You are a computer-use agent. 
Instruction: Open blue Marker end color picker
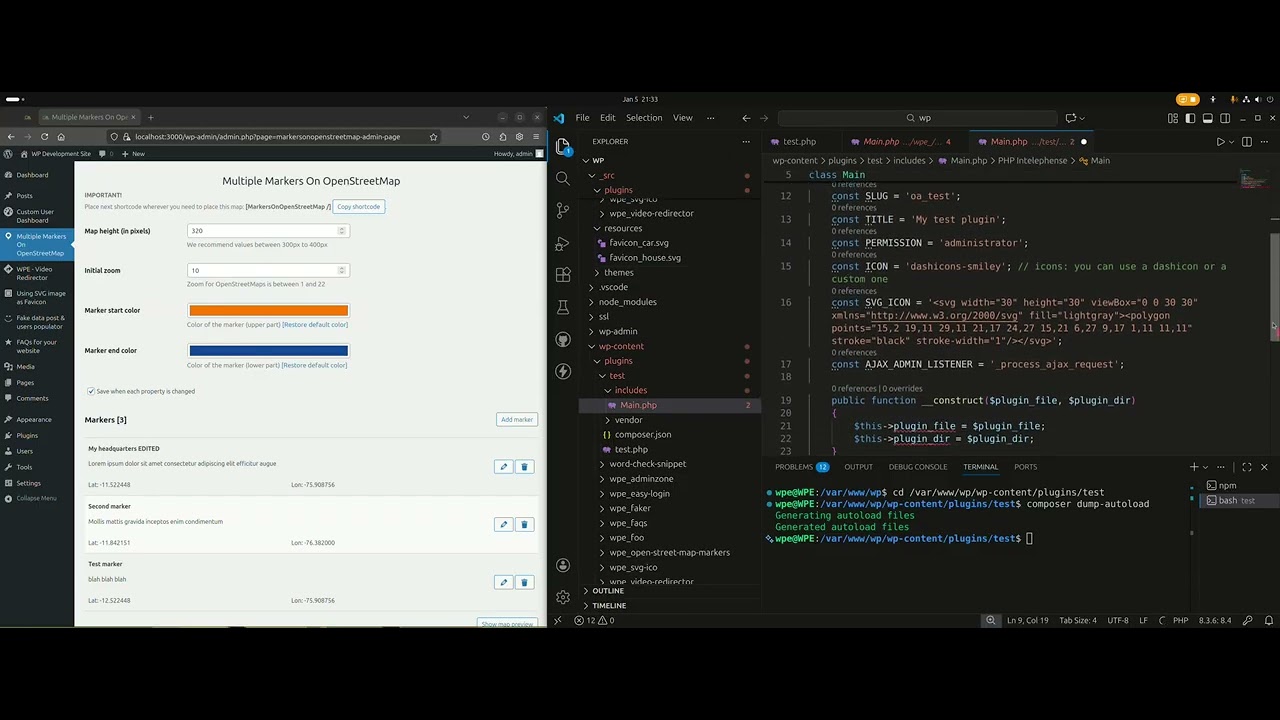pyautogui.click(x=268, y=351)
